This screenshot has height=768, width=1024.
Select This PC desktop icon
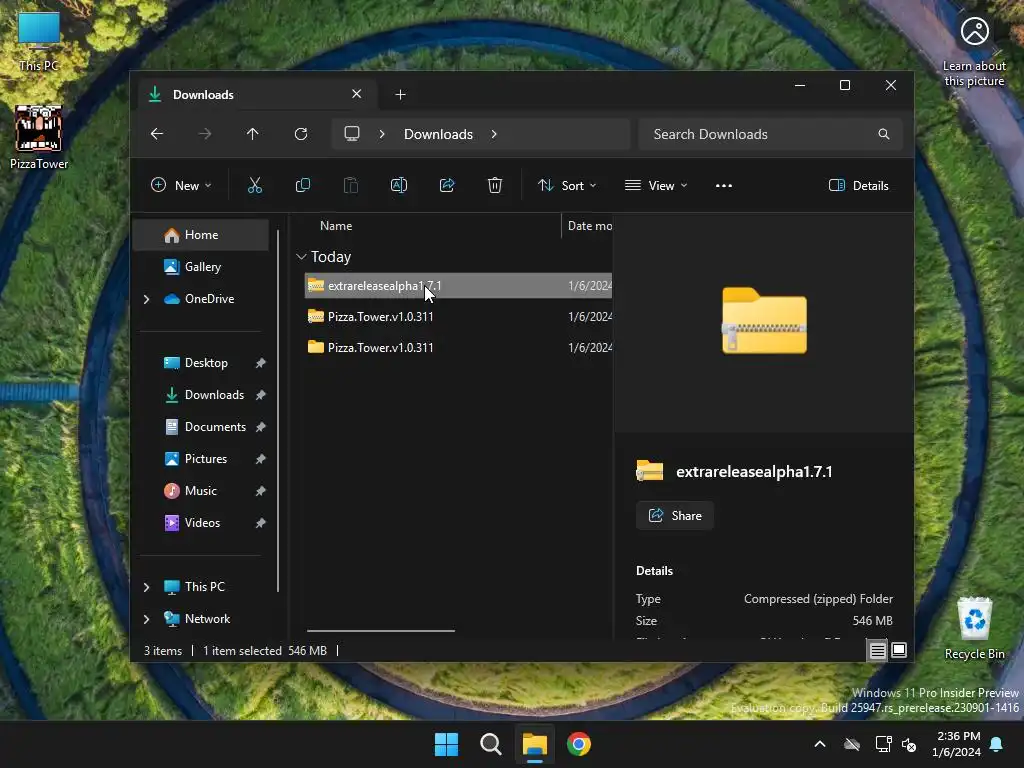pyautogui.click(x=39, y=41)
